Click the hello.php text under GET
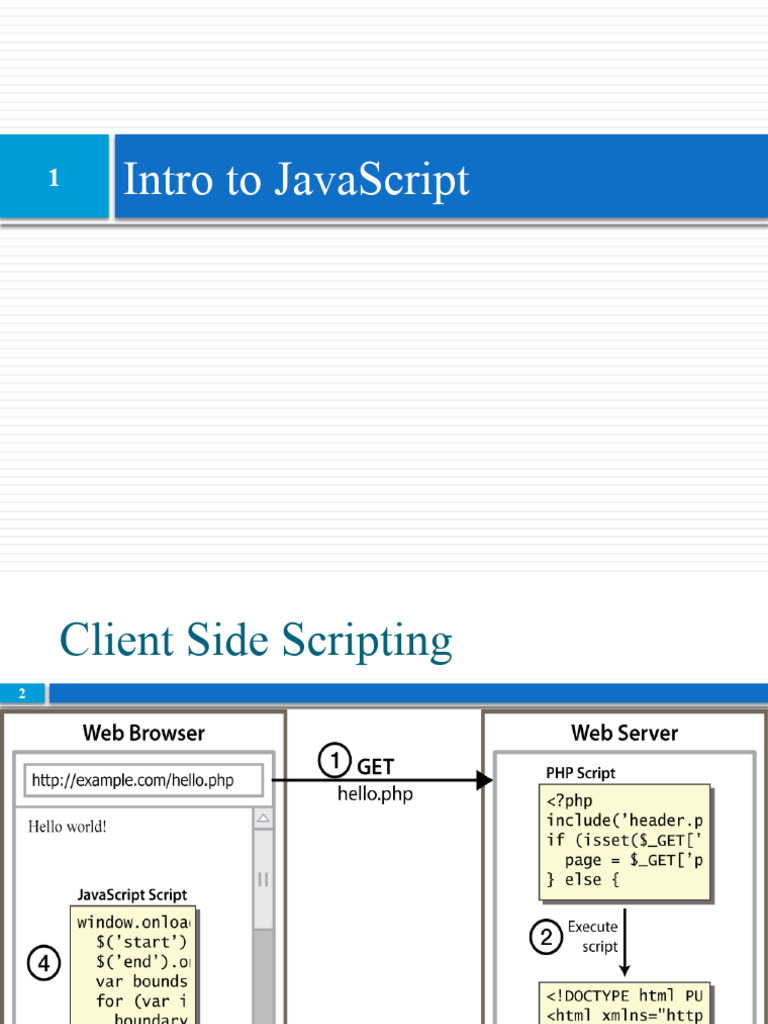 [x=375, y=794]
